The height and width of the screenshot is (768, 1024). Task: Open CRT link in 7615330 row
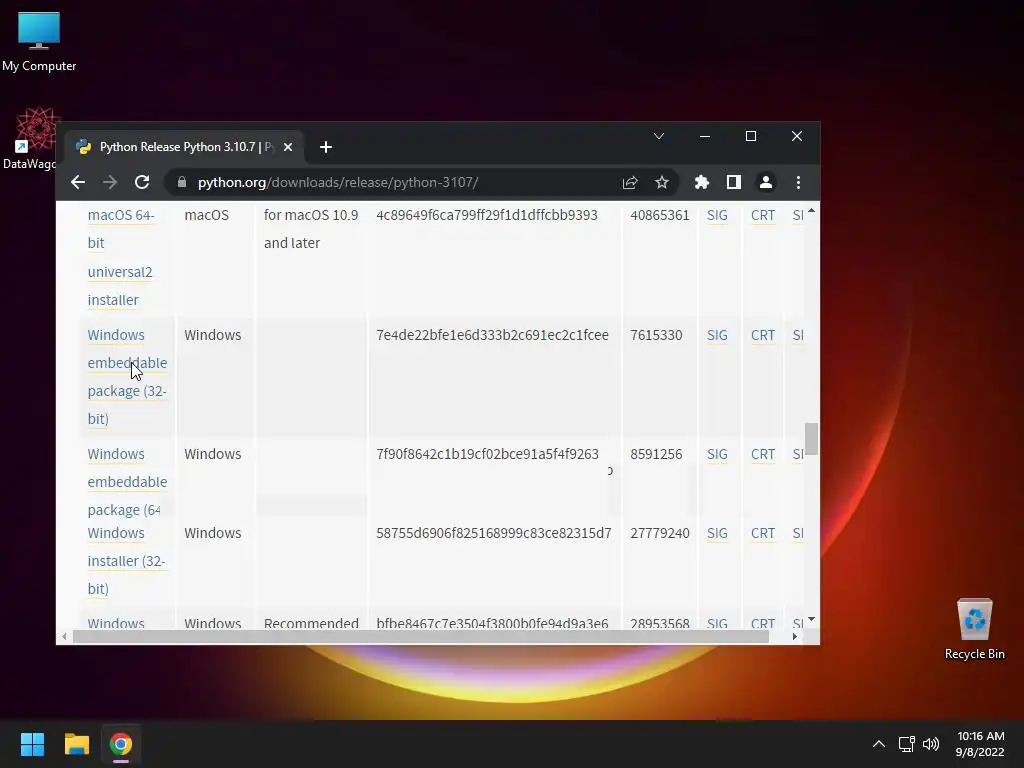point(763,335)
